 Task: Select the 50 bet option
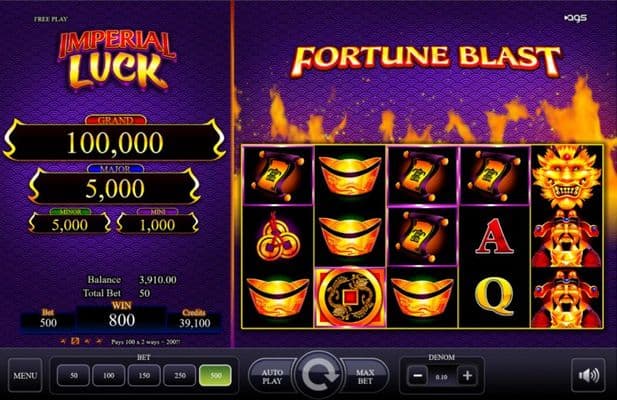(x=73, y=376)
